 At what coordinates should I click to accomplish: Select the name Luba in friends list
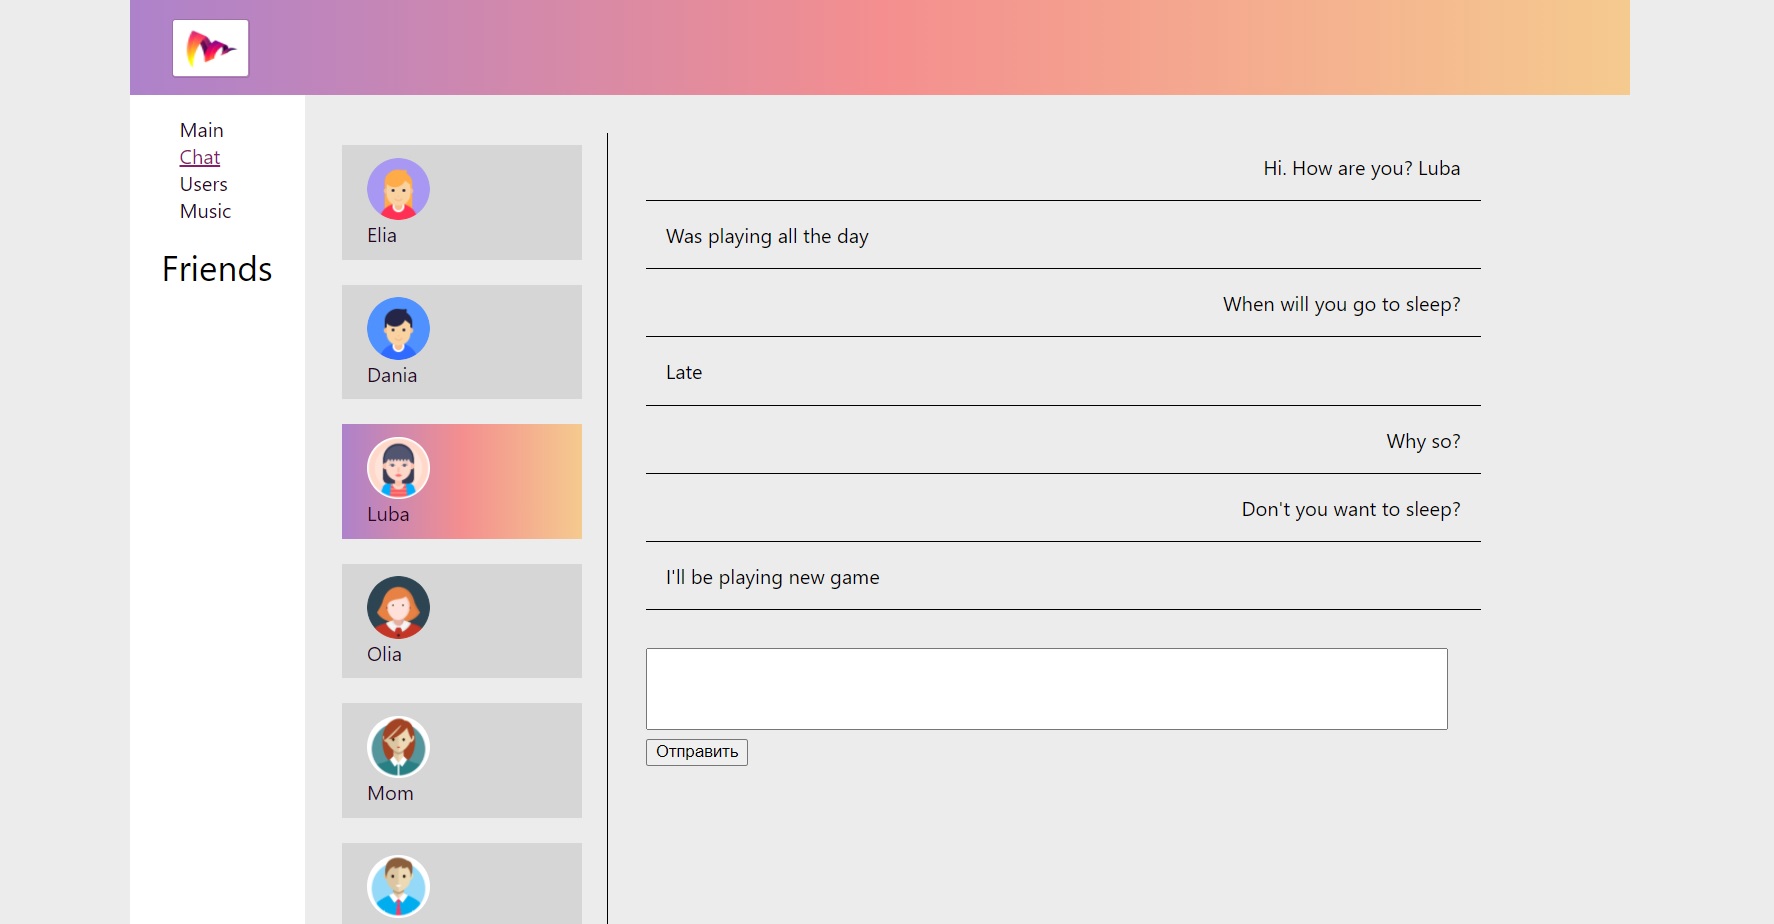click(x=388, y=514)
